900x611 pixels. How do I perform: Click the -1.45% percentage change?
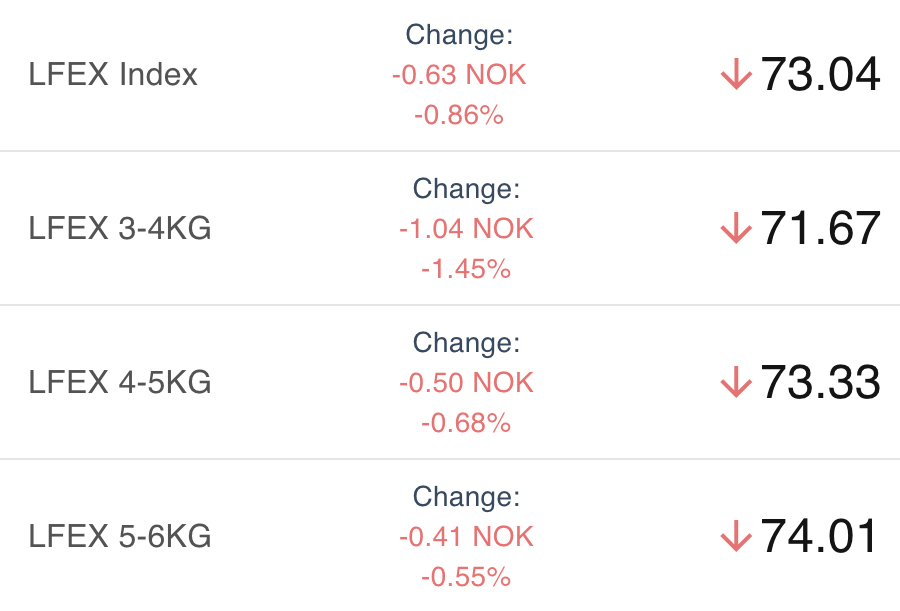[x=466, y=269]
